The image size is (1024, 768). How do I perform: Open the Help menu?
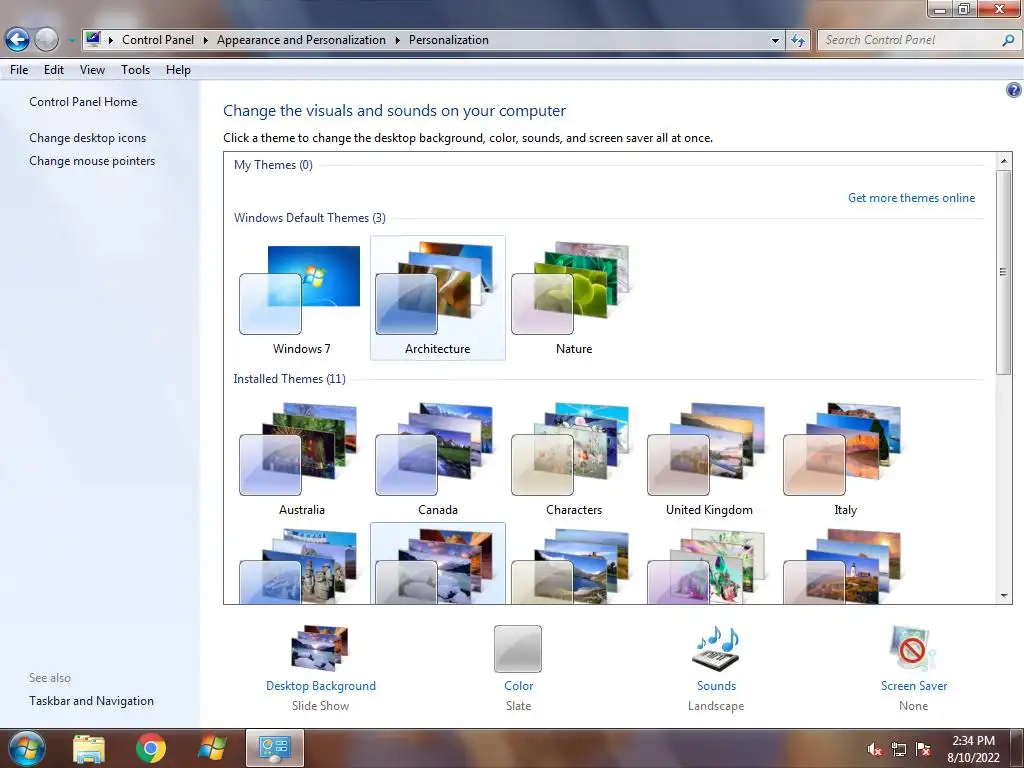click(x=178, y=70)
